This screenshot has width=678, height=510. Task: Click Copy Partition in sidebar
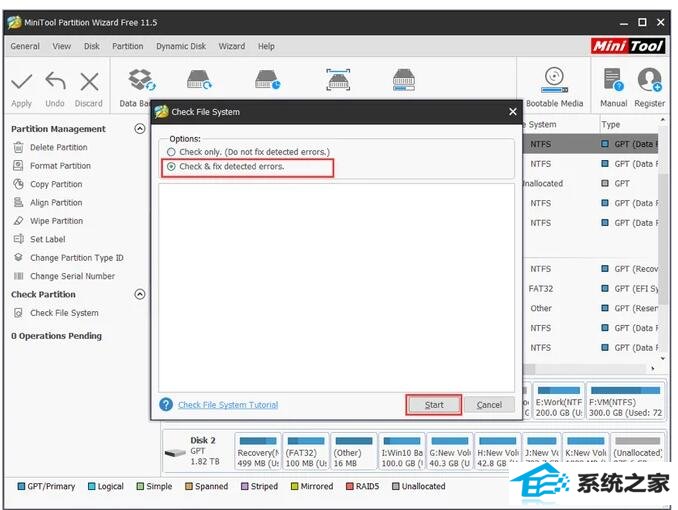point(56,184)
